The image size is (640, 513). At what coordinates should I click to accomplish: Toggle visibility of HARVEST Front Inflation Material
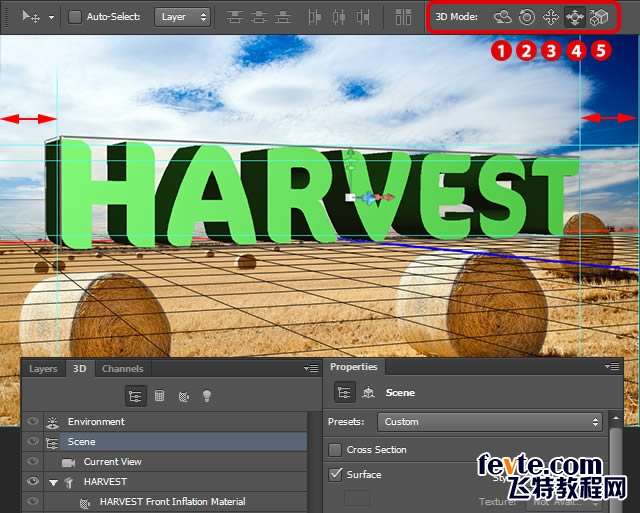(33, 501)
